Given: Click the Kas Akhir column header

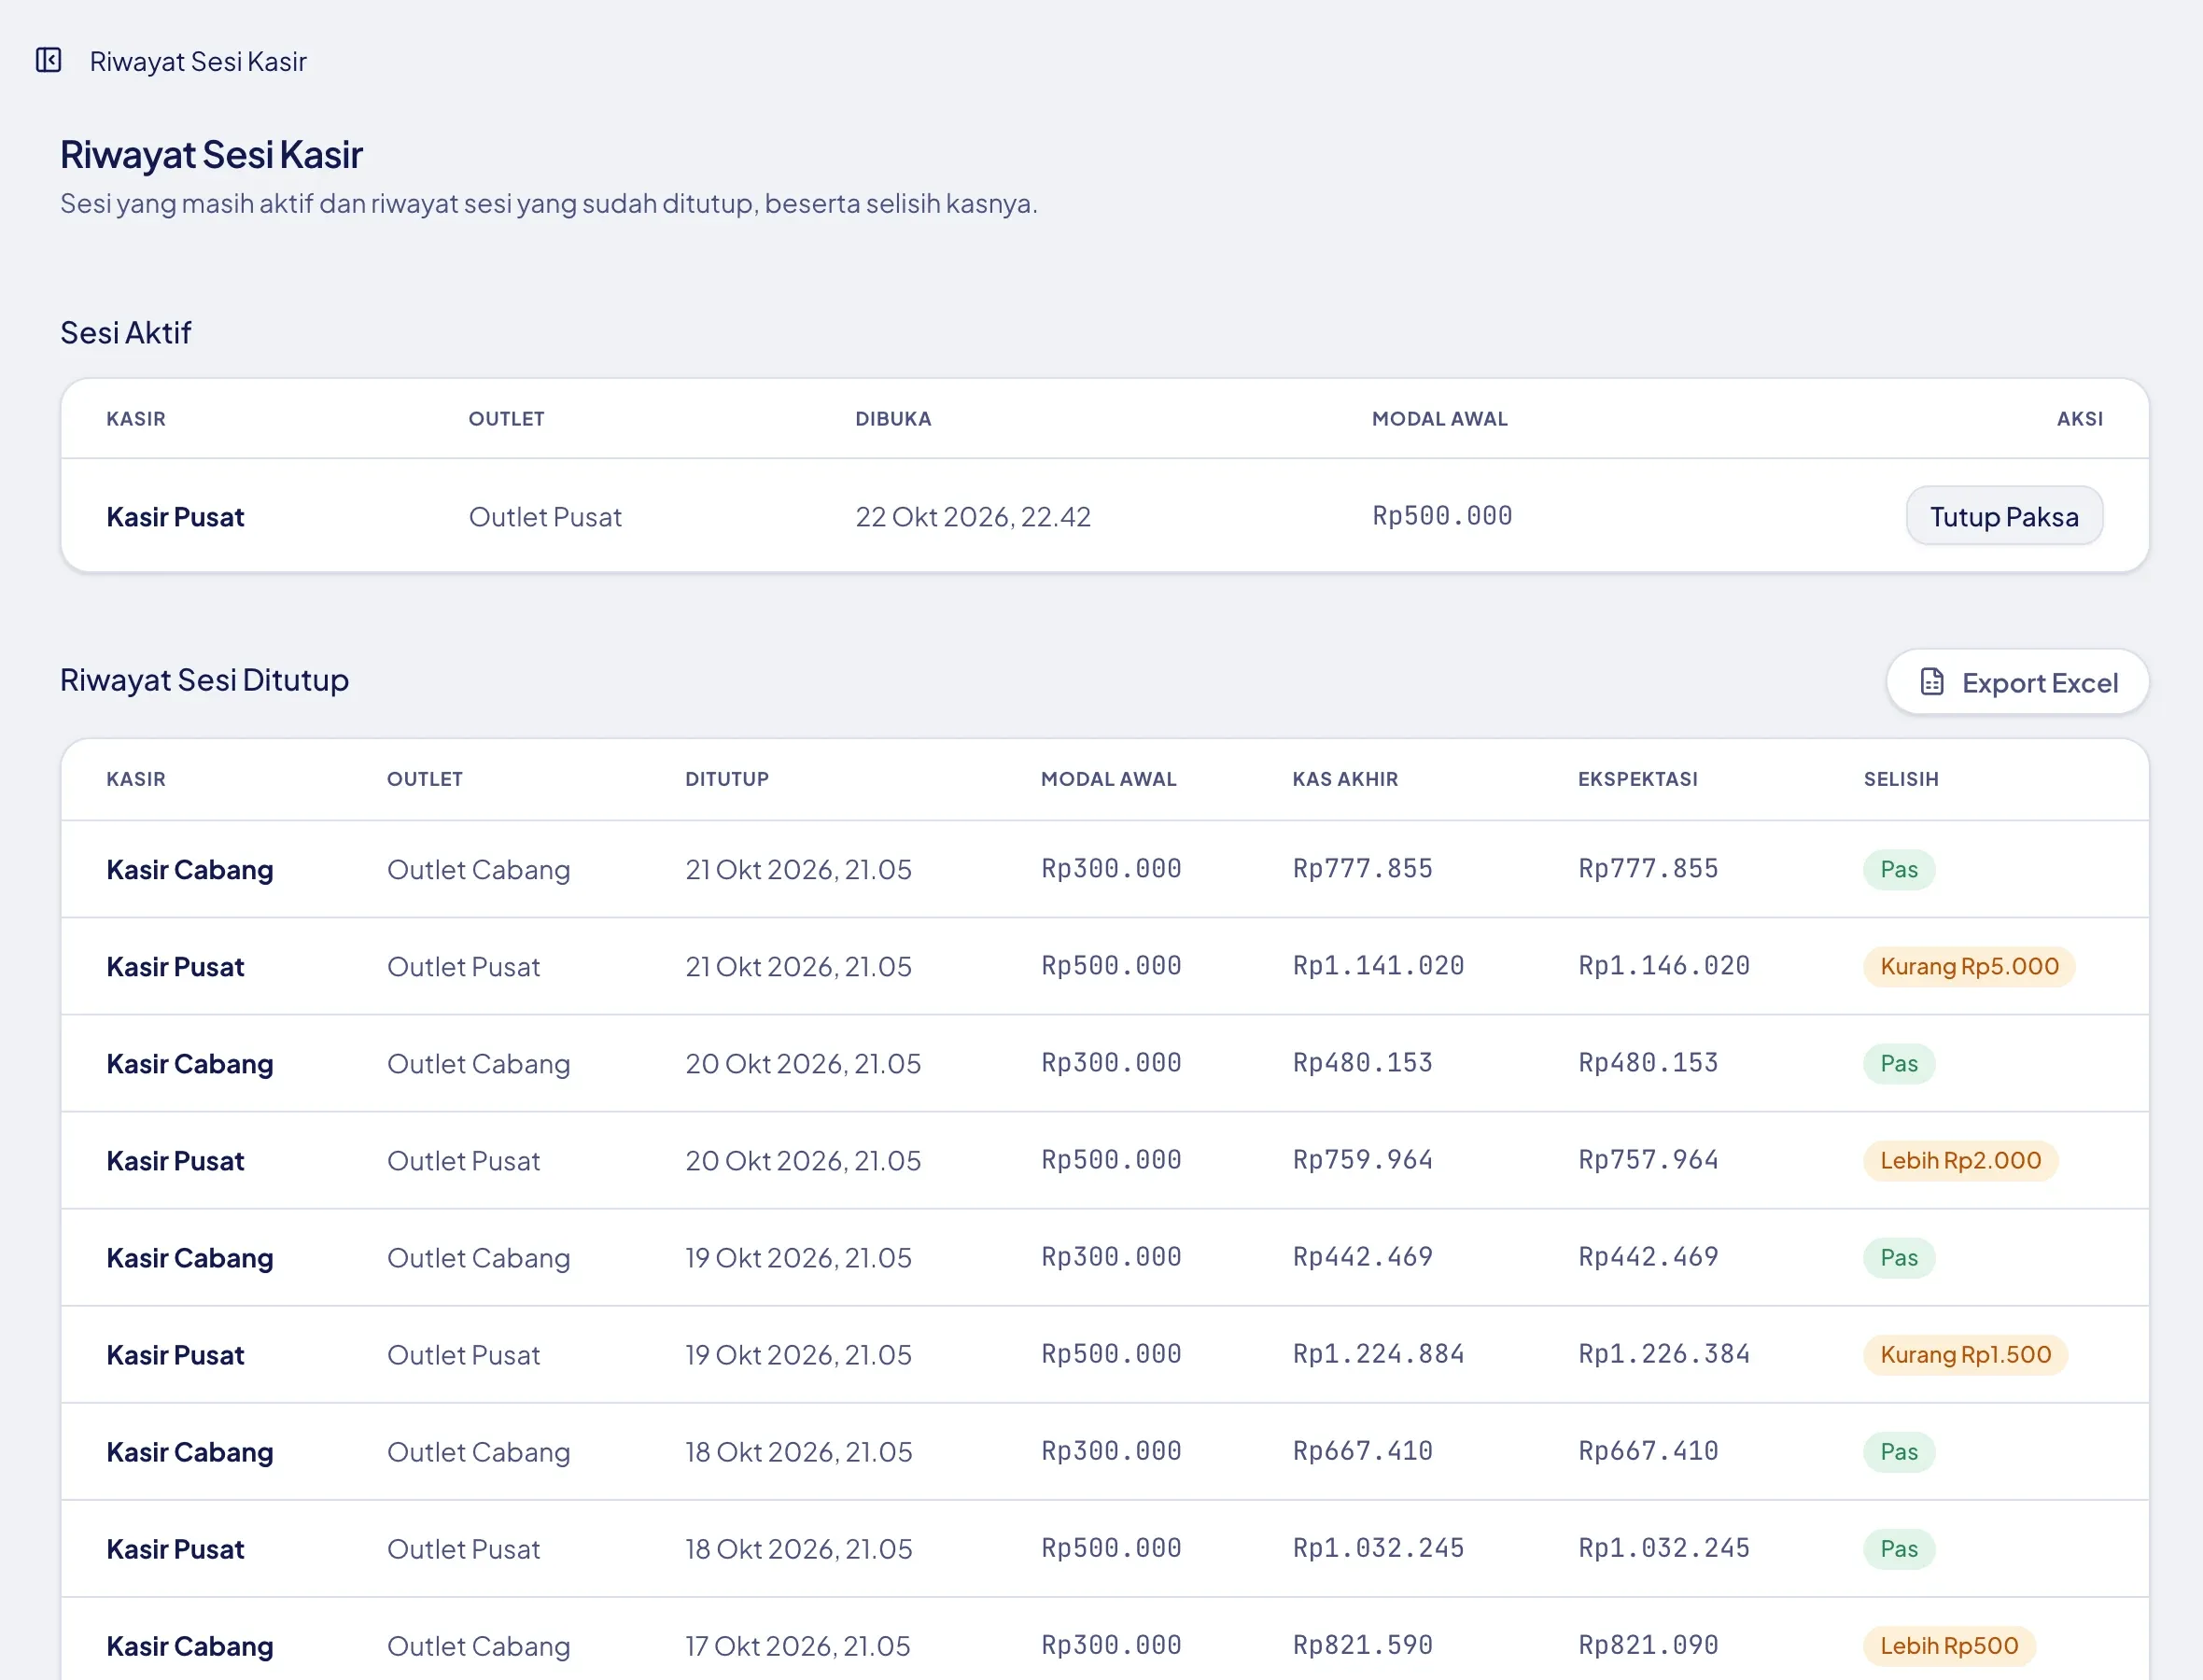Looking at the screenshot, I should tap(1345, 779).
